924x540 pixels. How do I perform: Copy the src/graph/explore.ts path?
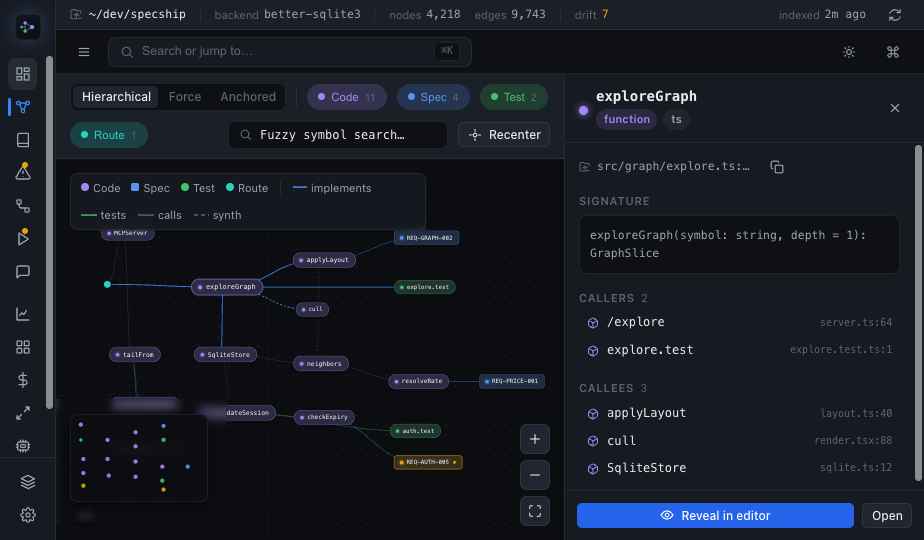[777, 167]
